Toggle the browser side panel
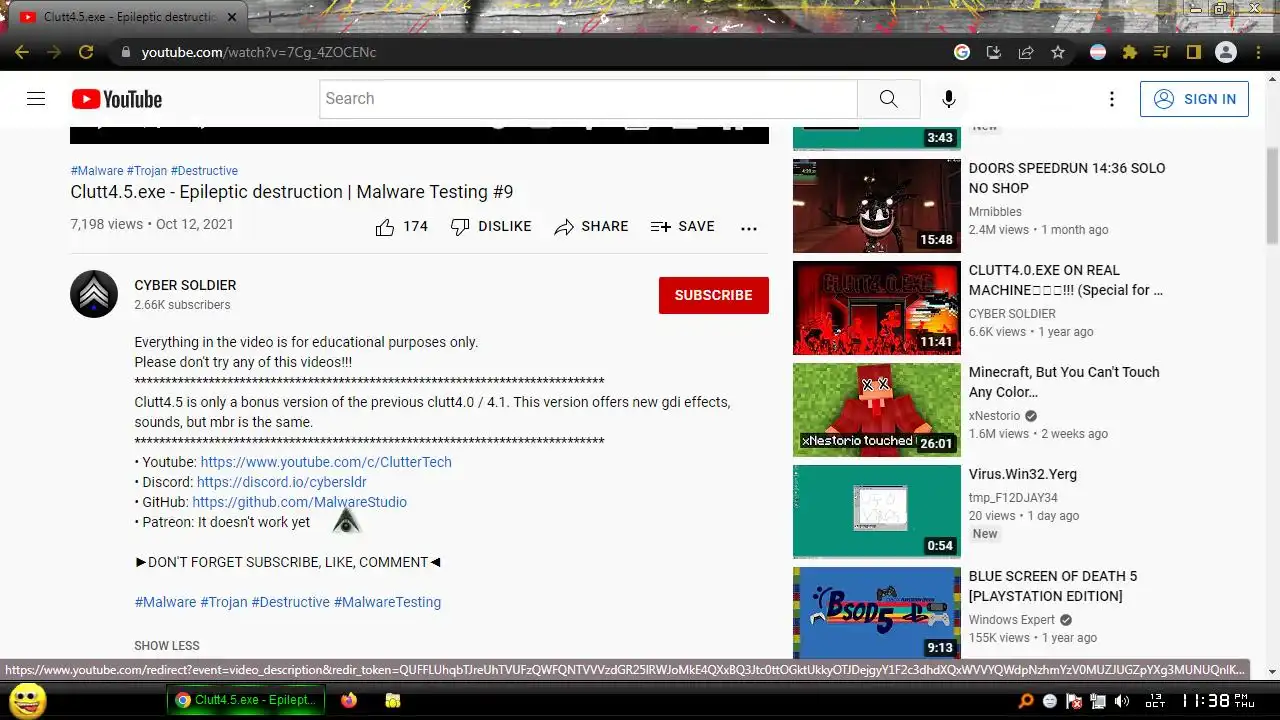 1193,52
